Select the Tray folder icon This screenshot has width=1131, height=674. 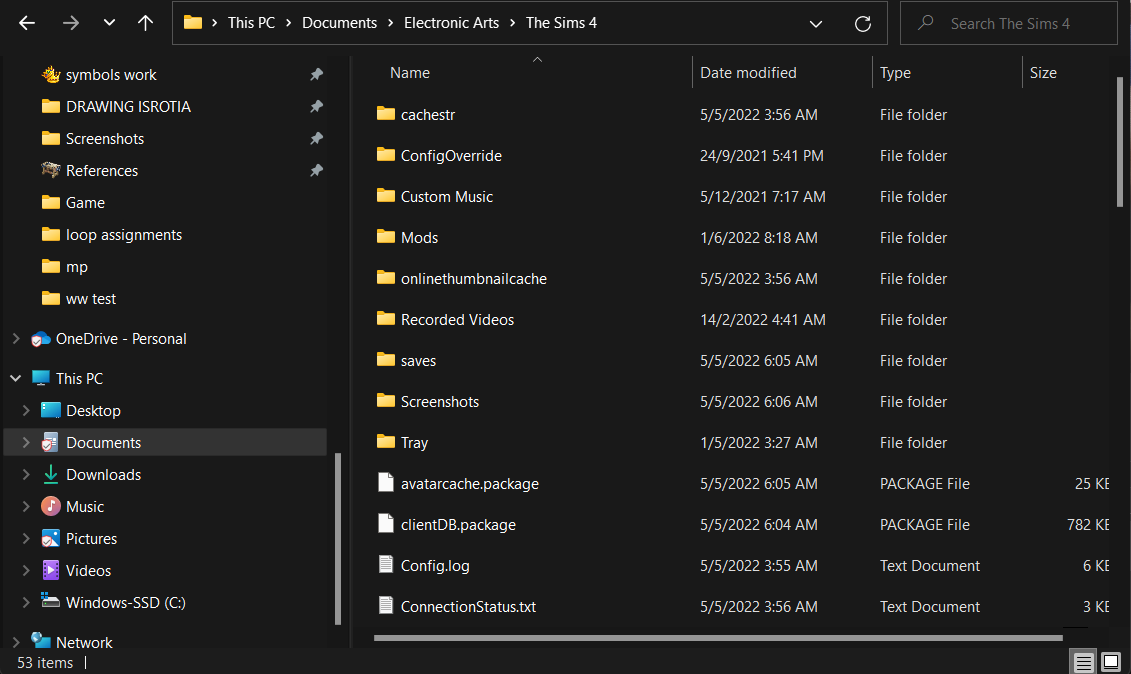coord(386,442)
